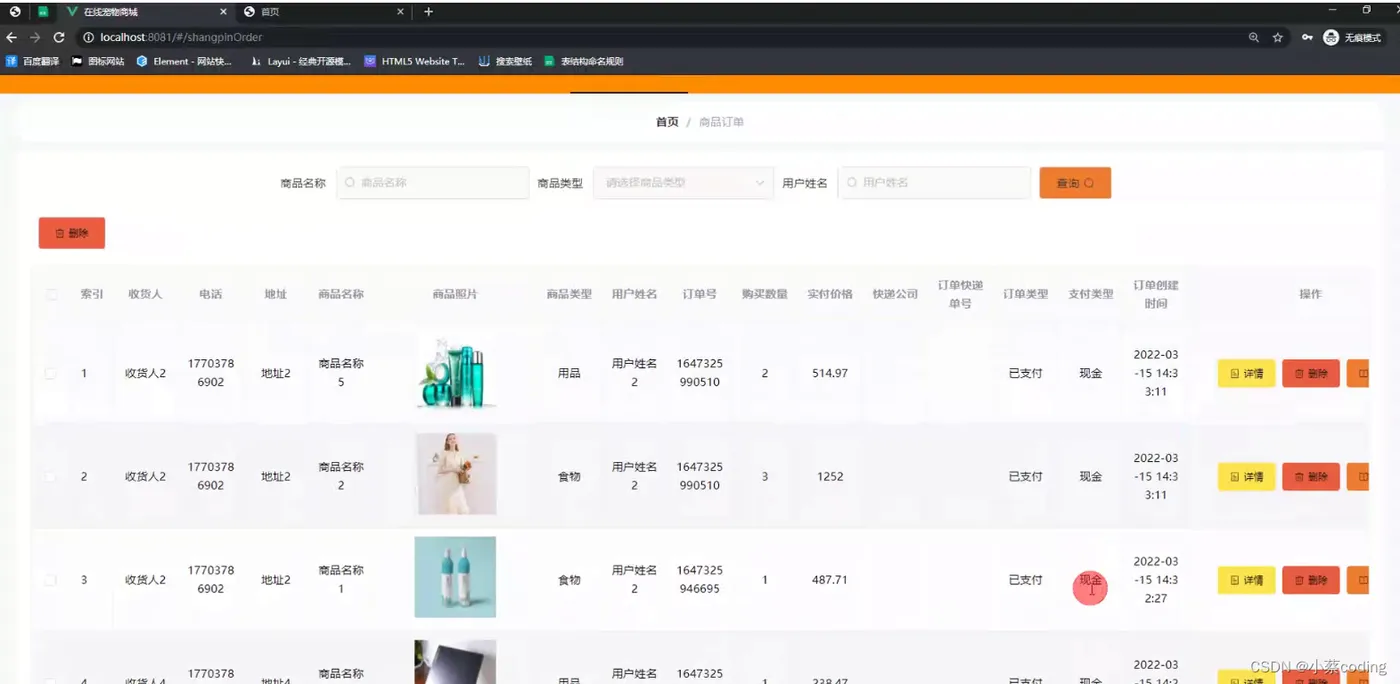Toggle the select-all checkbox in table header

coord(51,294)
